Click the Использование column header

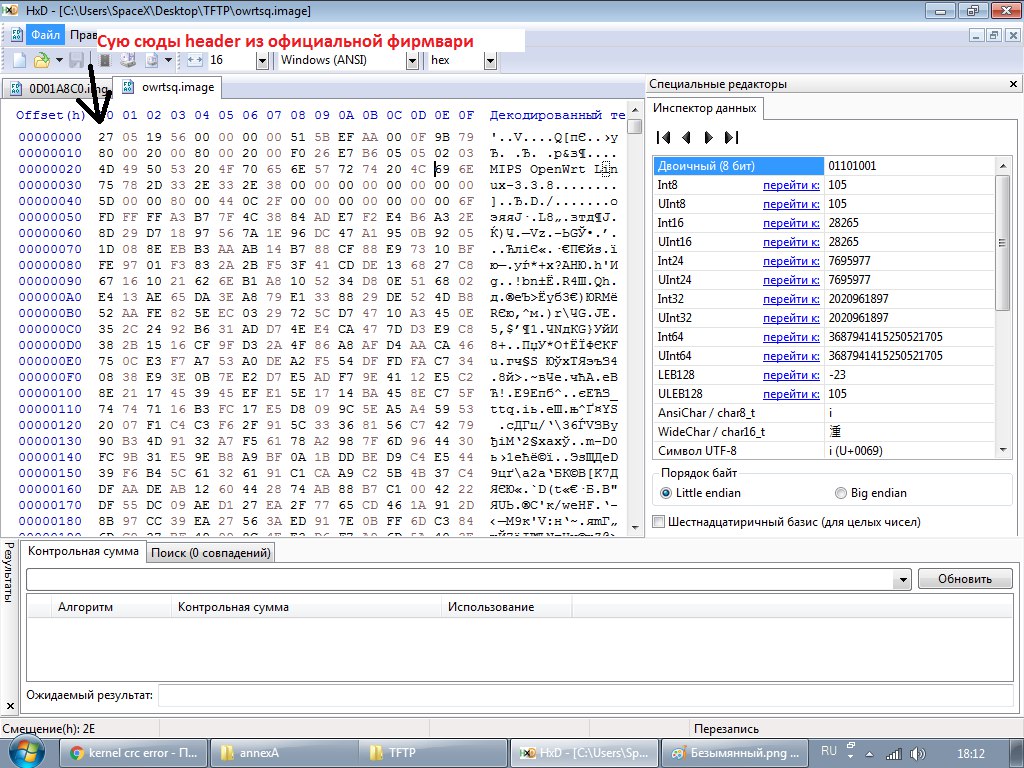coord(507,607)
